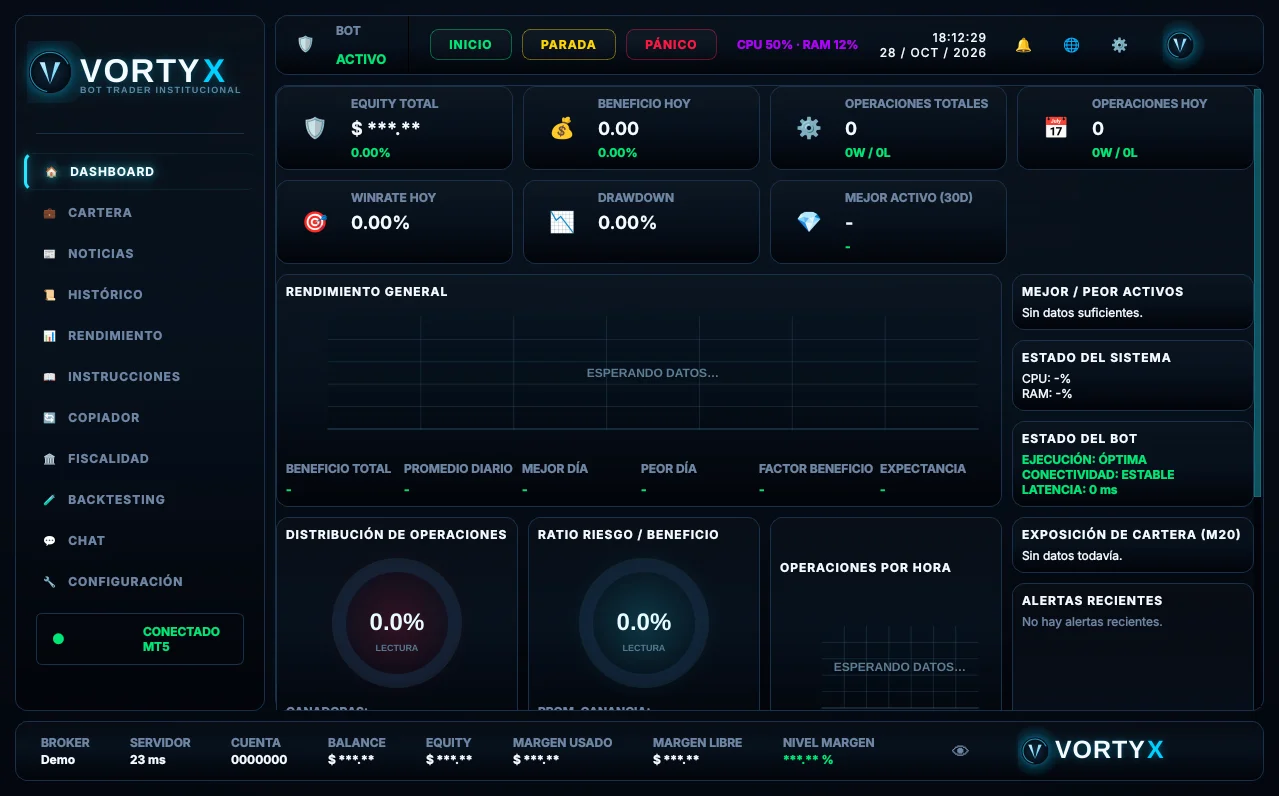This screenshot has height=796, width=1279.
Task: Click the PÁNICO emergency button
Action: click(x=671, y=45)
